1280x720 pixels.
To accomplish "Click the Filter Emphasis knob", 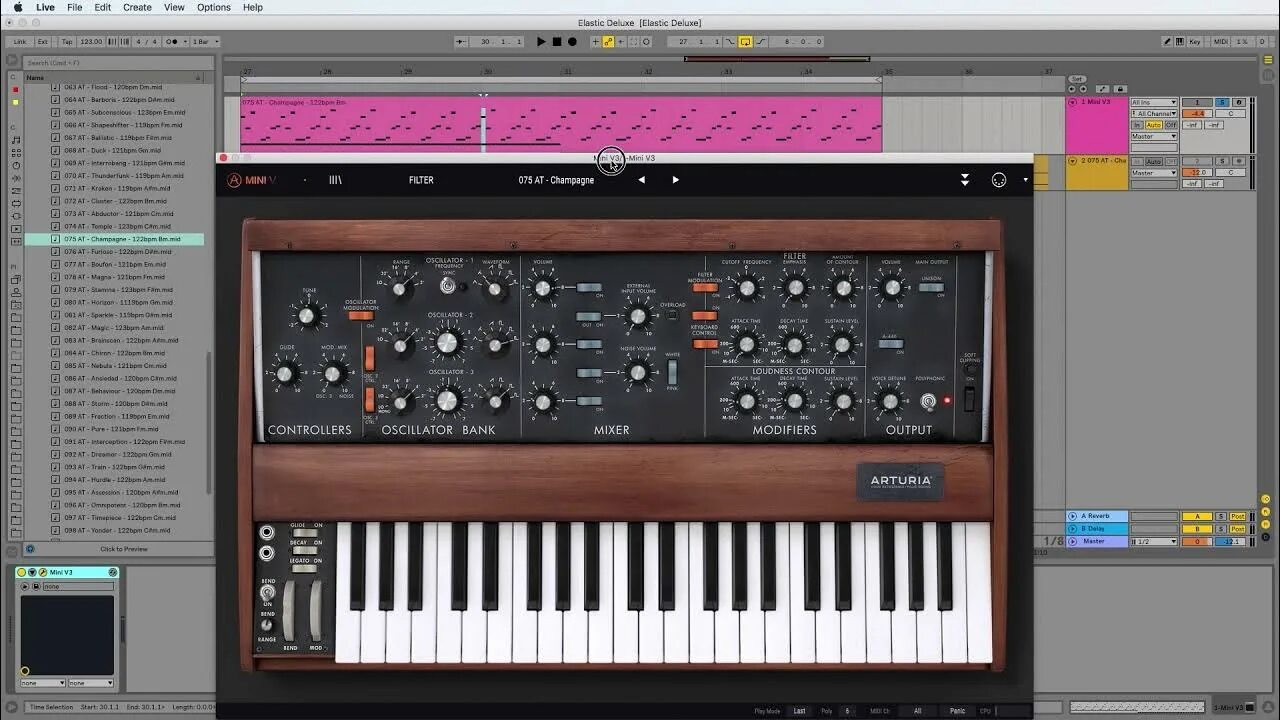I will [x=794, y=289].
